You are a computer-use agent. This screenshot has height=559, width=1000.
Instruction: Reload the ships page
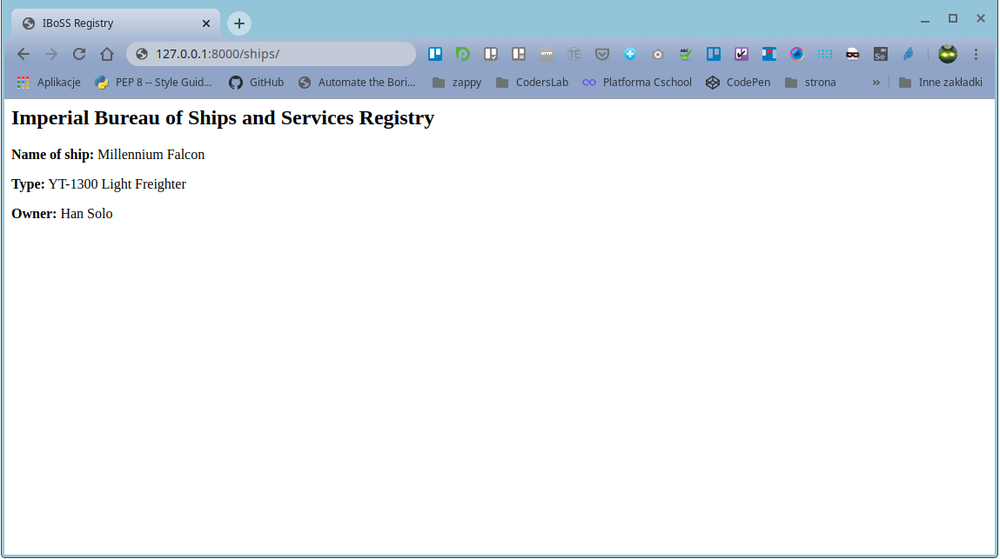pos(79,54)
